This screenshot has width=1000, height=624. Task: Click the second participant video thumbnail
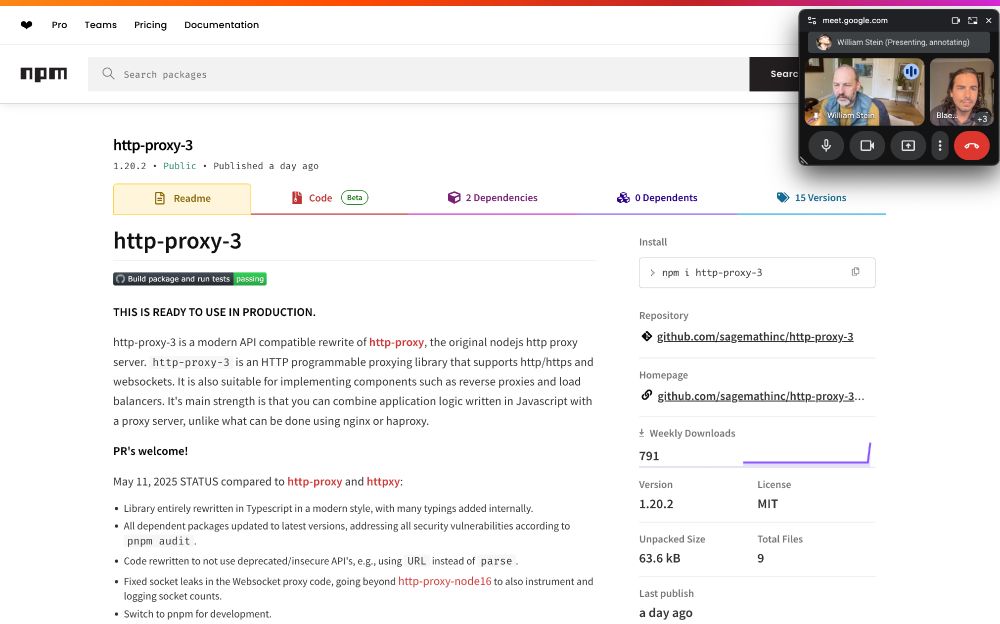961,91
